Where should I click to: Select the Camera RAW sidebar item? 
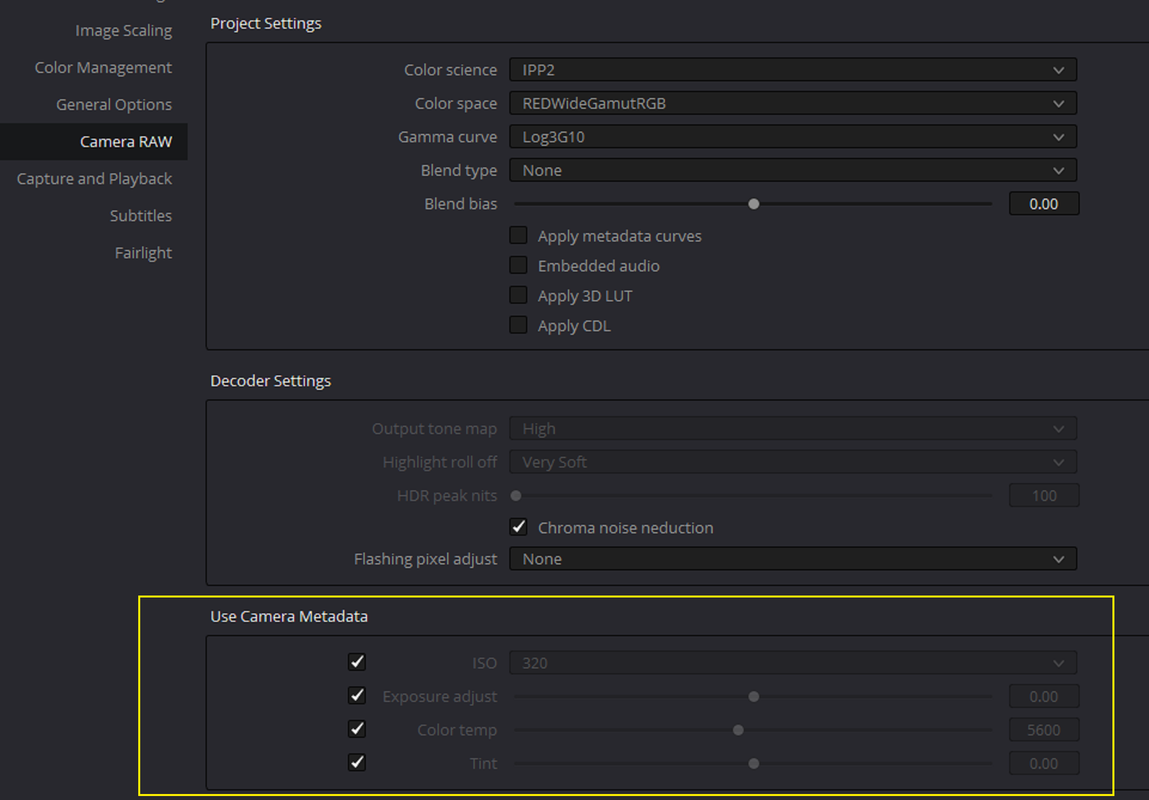point(94,141)
